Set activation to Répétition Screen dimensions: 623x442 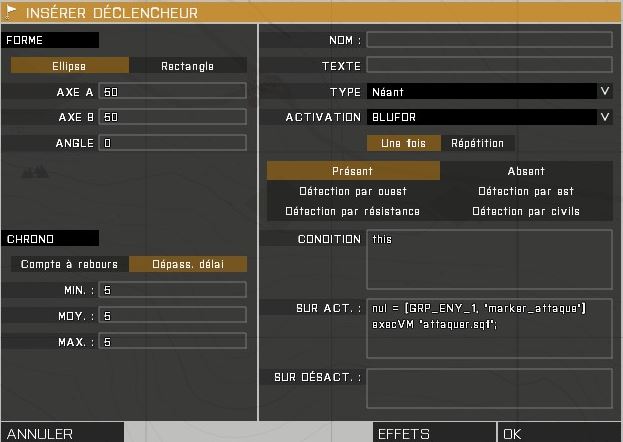[x=477, y=143]
